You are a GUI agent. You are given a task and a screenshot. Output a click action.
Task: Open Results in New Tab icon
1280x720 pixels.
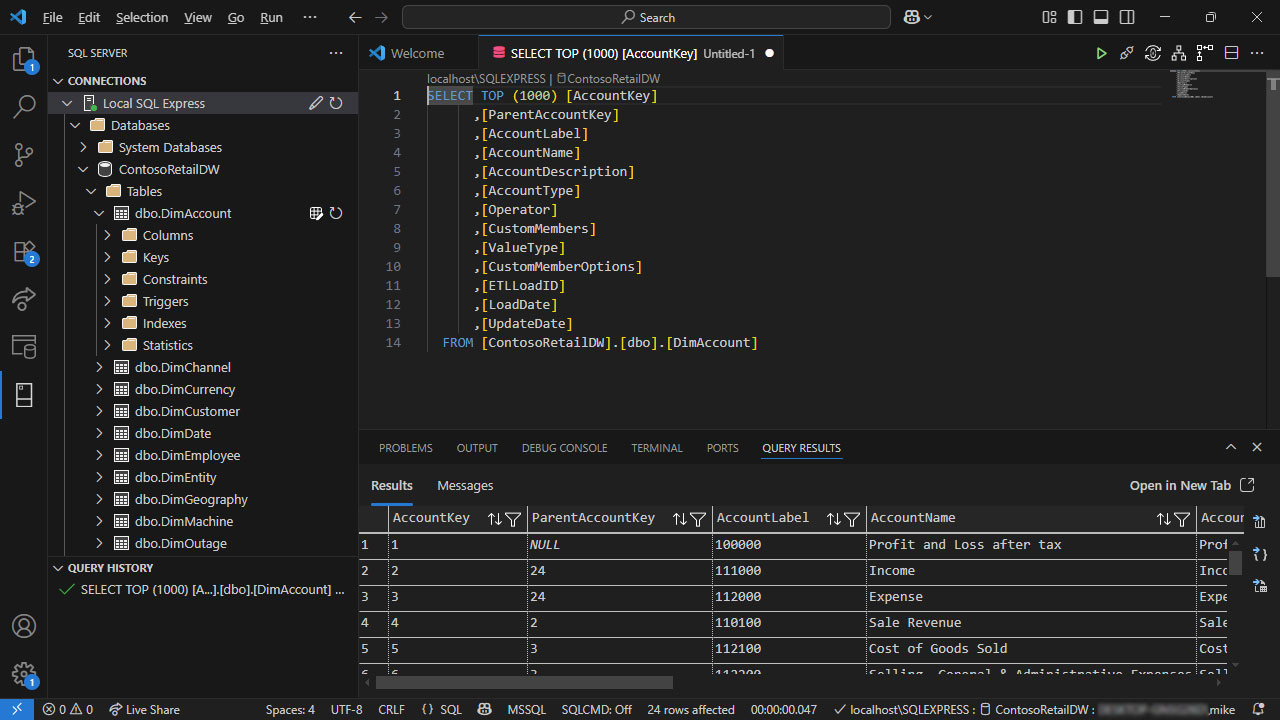click(1247, 485)
